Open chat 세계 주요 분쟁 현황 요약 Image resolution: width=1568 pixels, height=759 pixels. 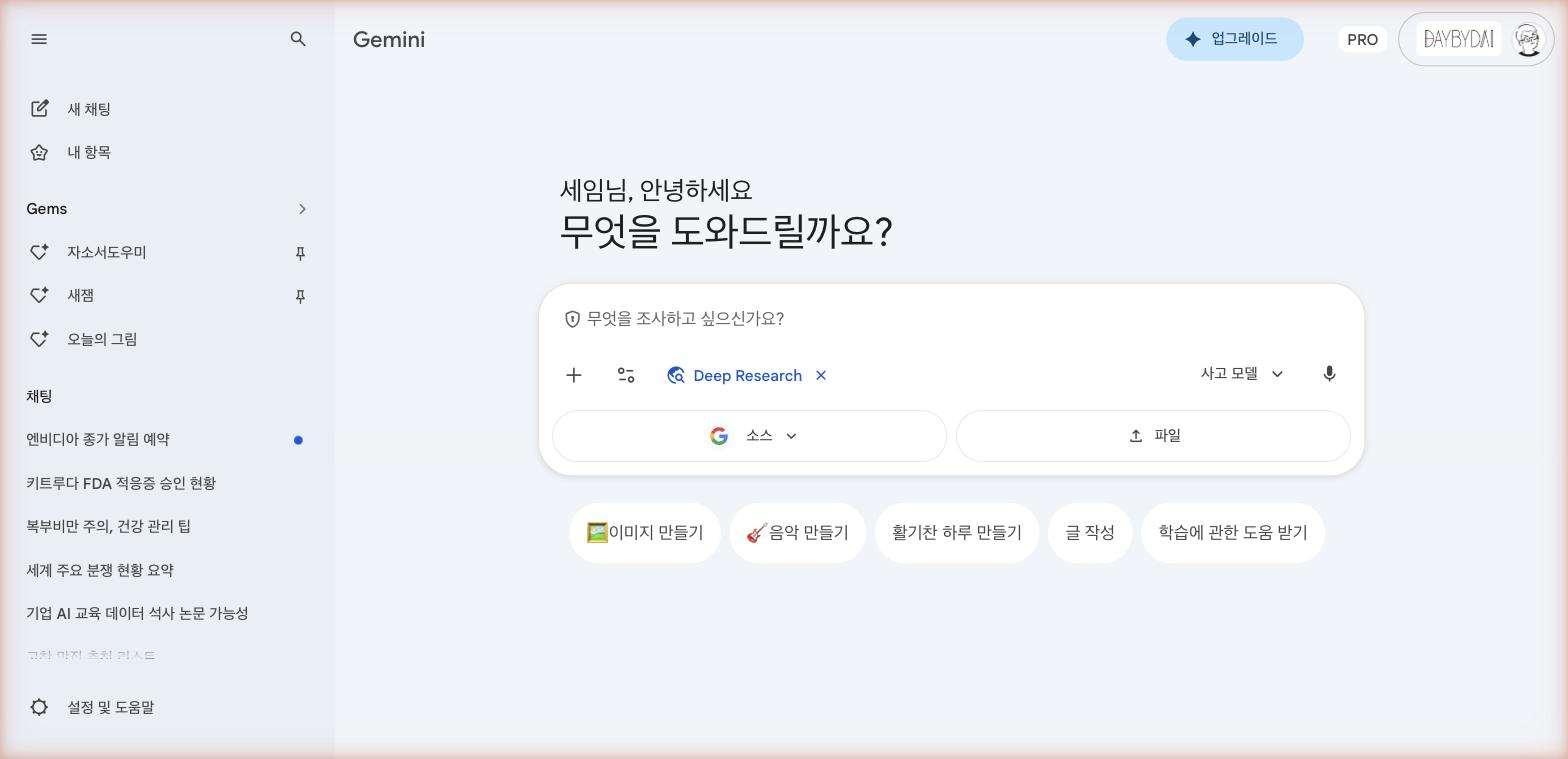pyautogui.click(x=100, y=571)
